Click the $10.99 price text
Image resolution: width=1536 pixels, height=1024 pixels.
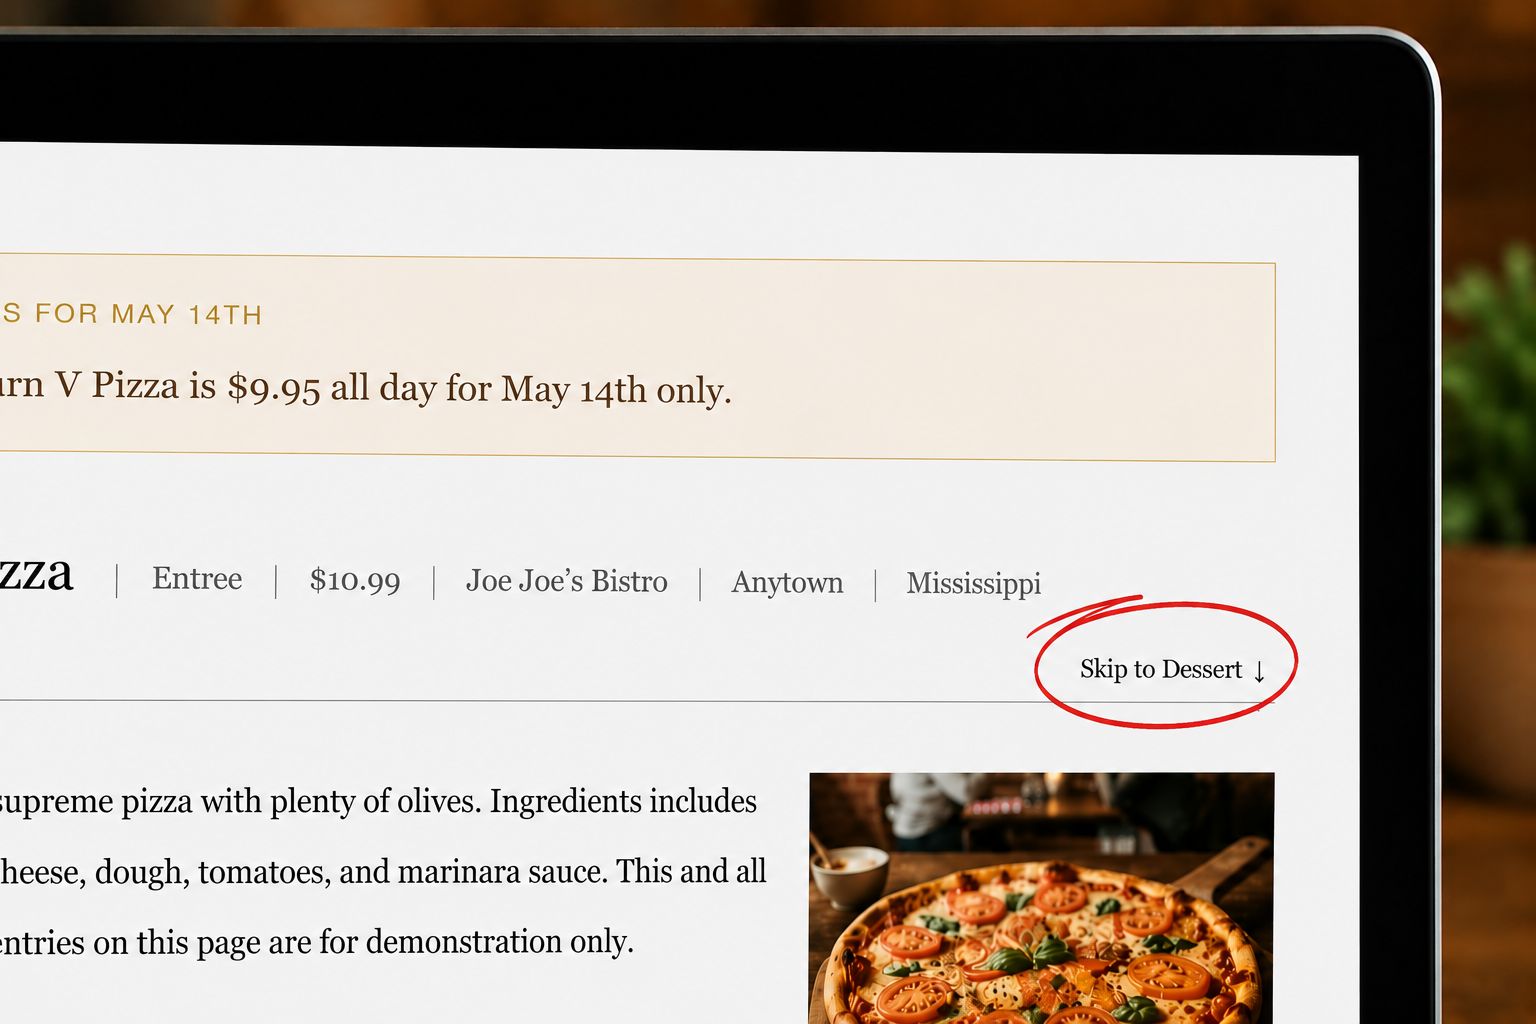(355, 580)
